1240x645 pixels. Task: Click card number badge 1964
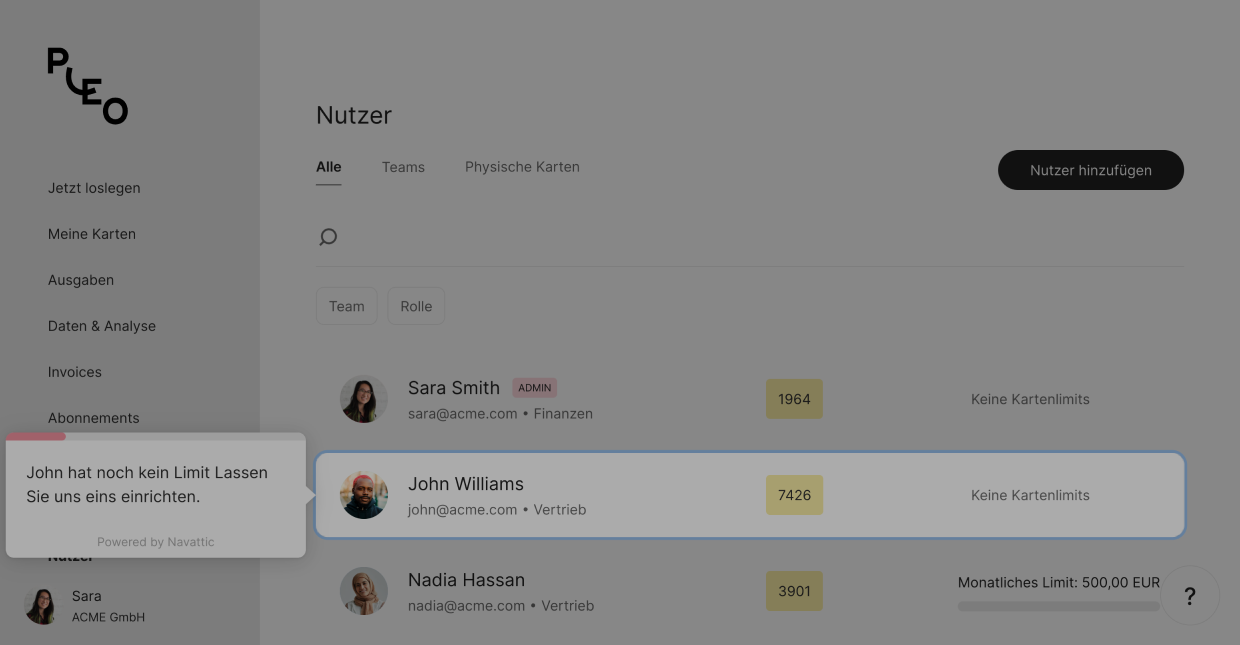794,399
